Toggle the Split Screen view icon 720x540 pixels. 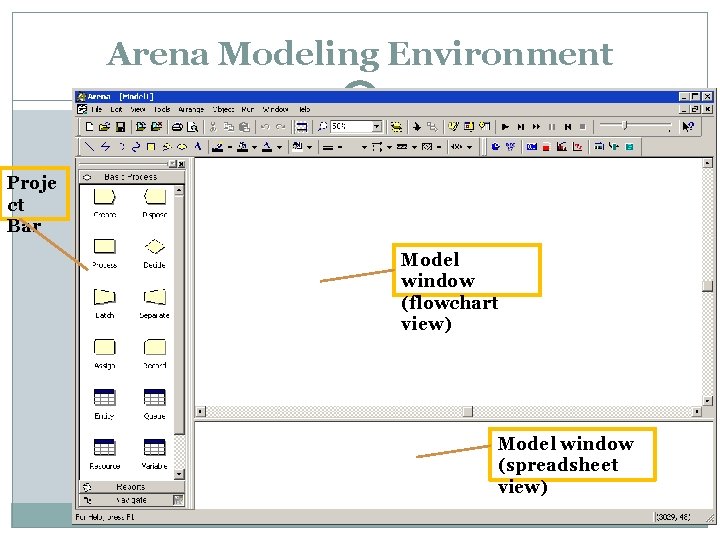(301, 127)
